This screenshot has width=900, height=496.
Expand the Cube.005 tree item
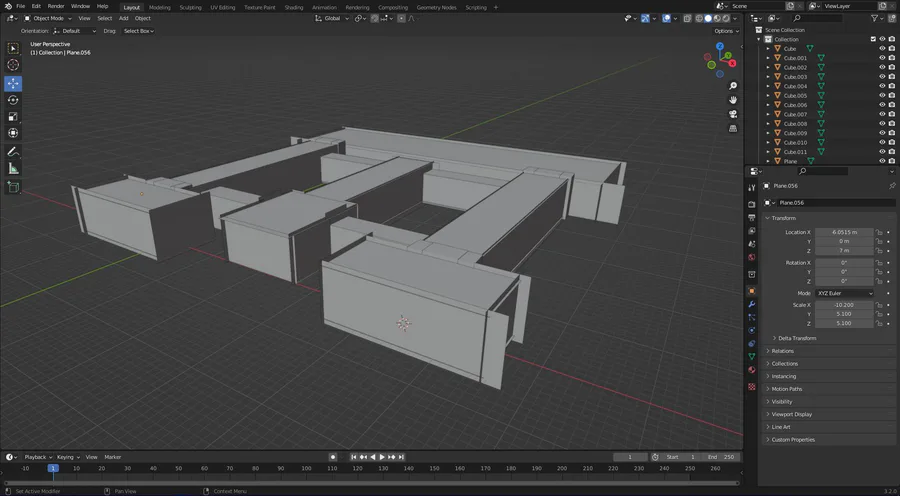click(769, 96)
